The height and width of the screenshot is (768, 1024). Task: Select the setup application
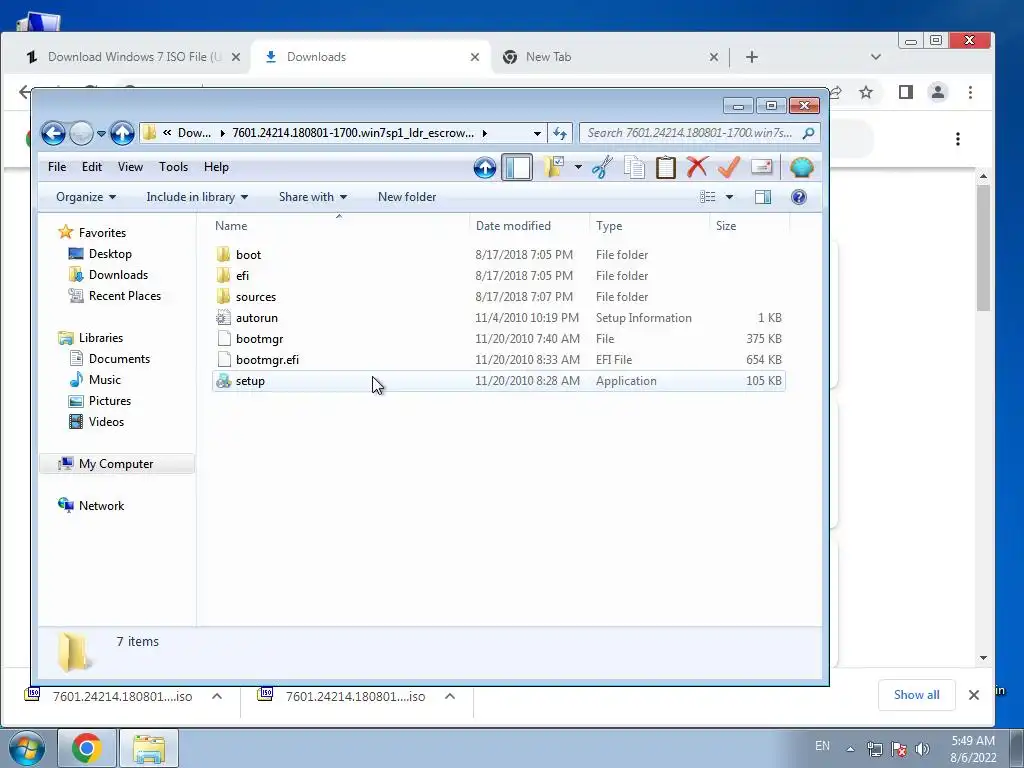(x=499, y=381)
